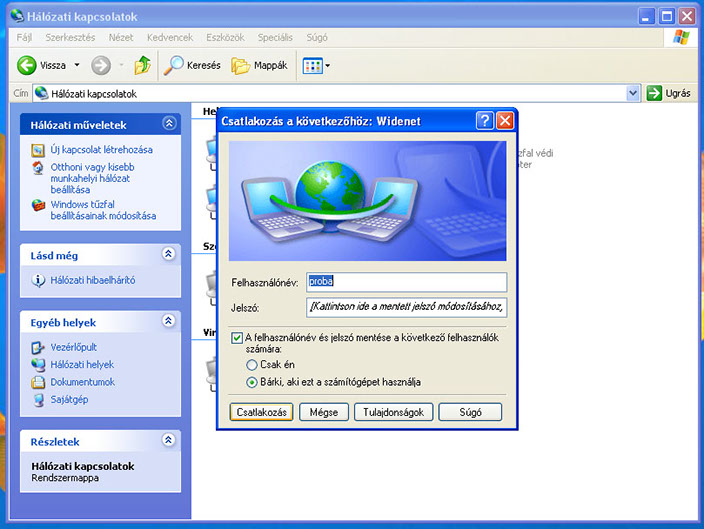Collapse the Lásd még panel

click(x=168, y=254)
